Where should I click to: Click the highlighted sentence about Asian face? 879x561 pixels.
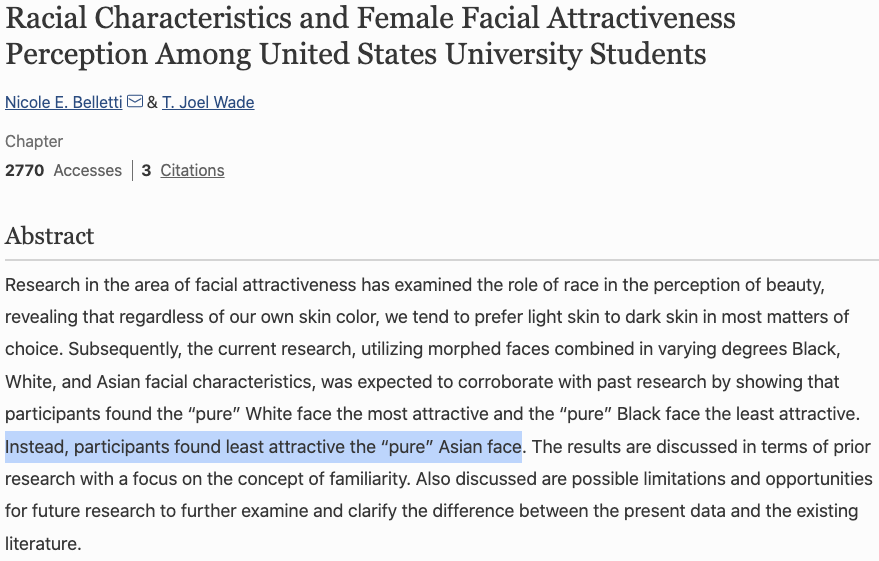263,447
